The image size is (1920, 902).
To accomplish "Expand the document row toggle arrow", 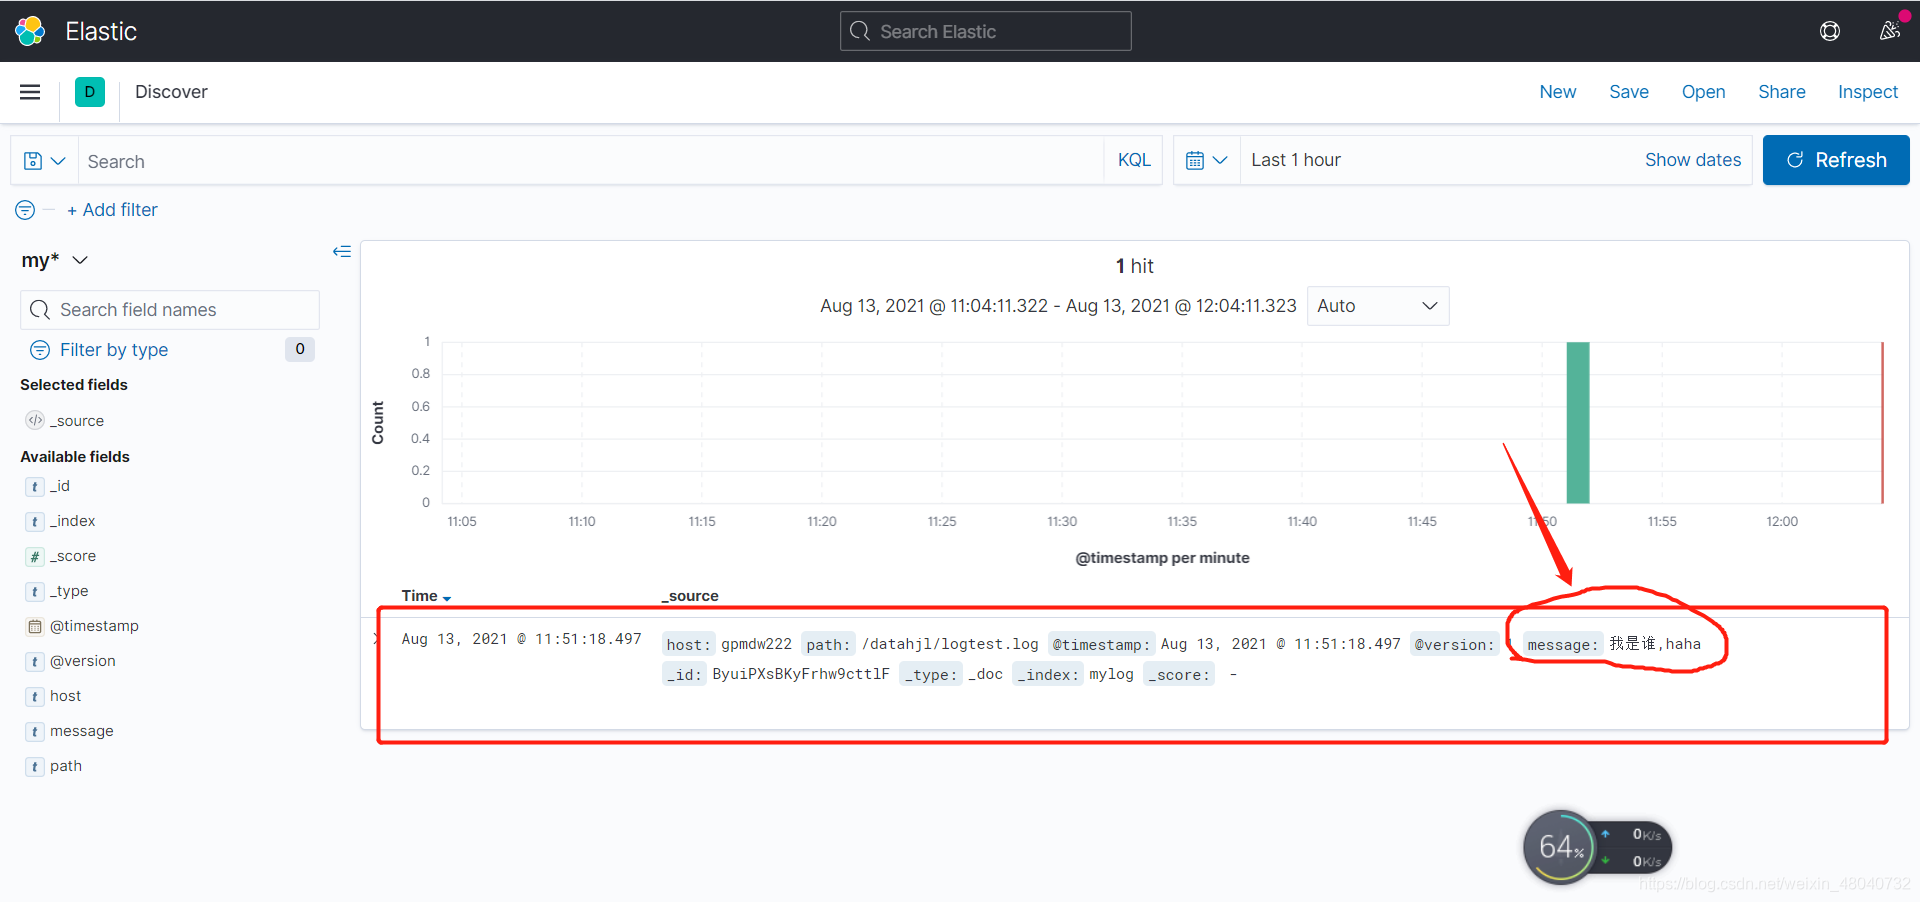I will (376, 638).
